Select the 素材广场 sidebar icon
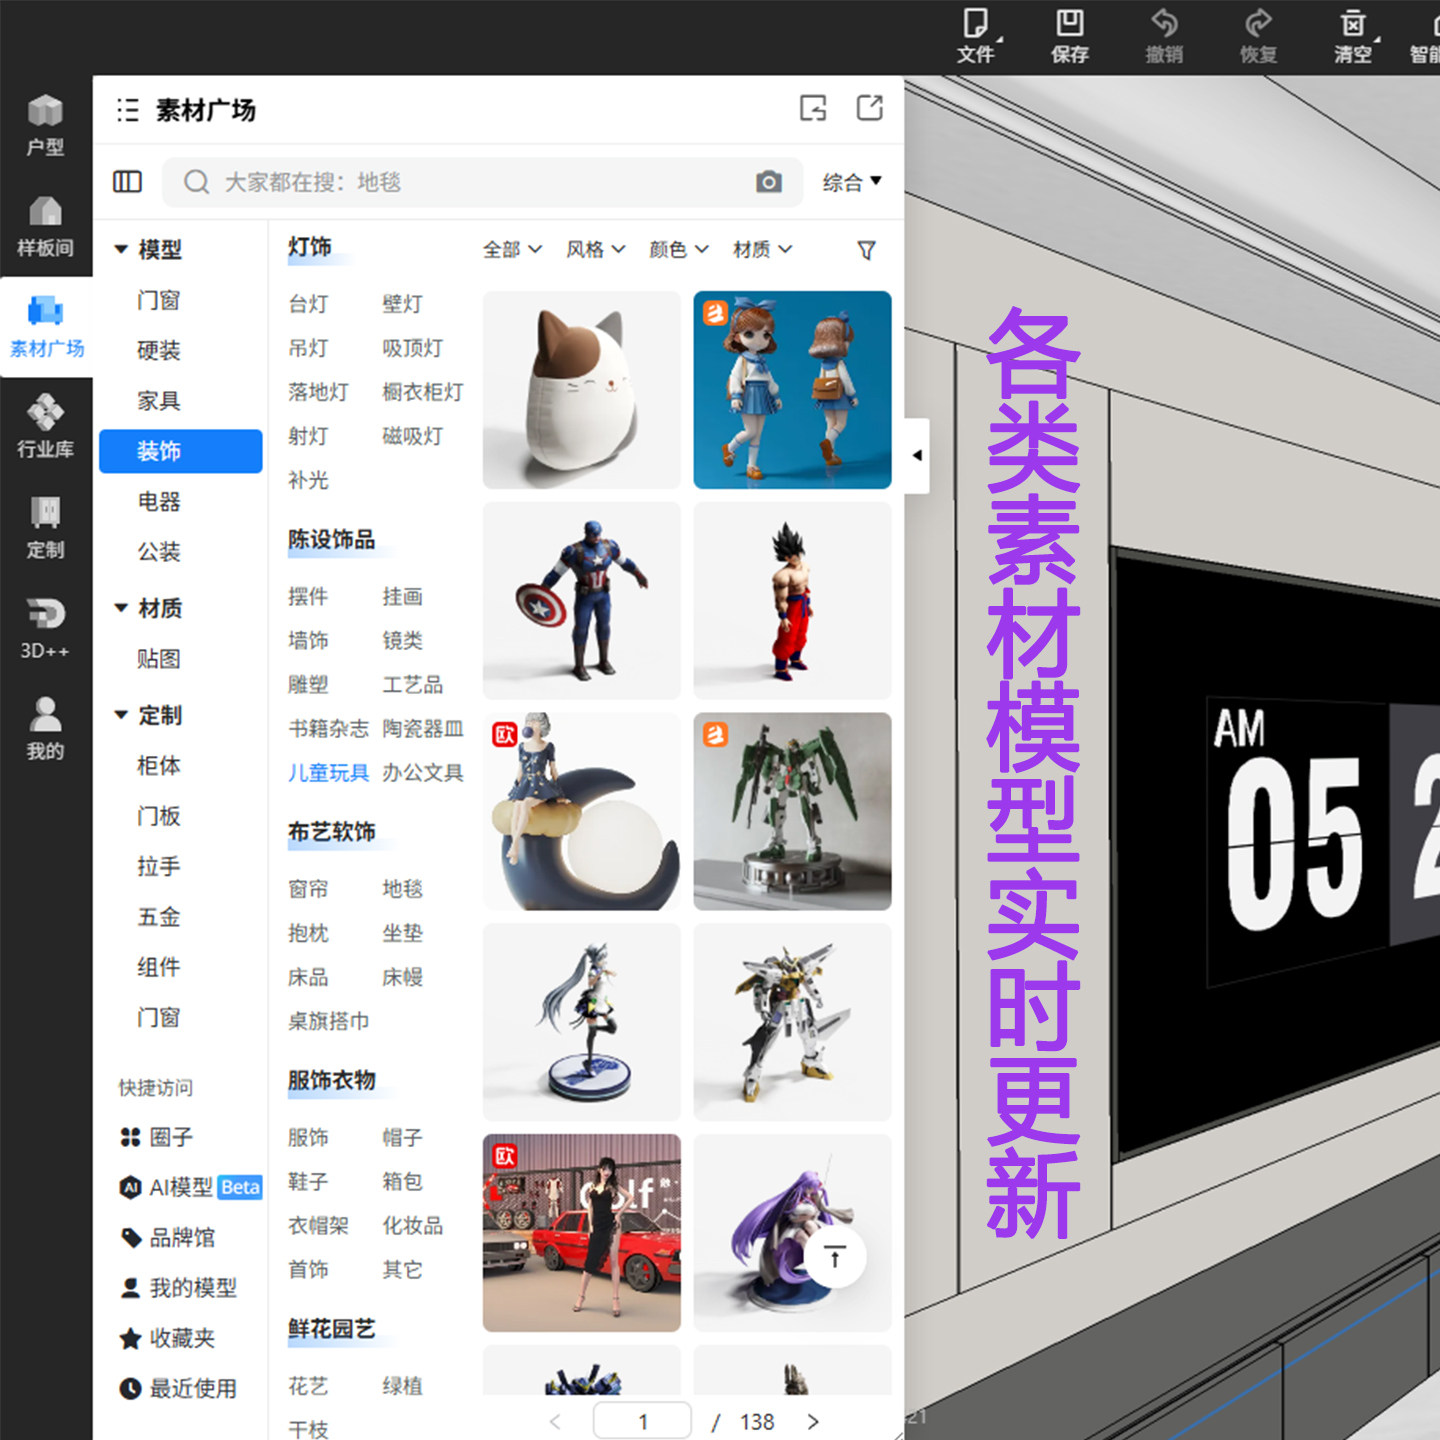1440x1440 pixels. pos(46,327)
